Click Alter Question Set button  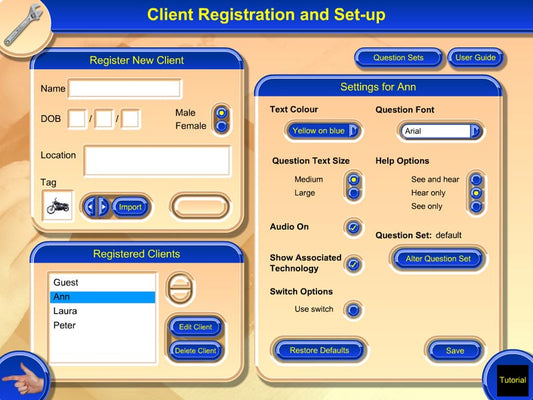tap(438, 259)
